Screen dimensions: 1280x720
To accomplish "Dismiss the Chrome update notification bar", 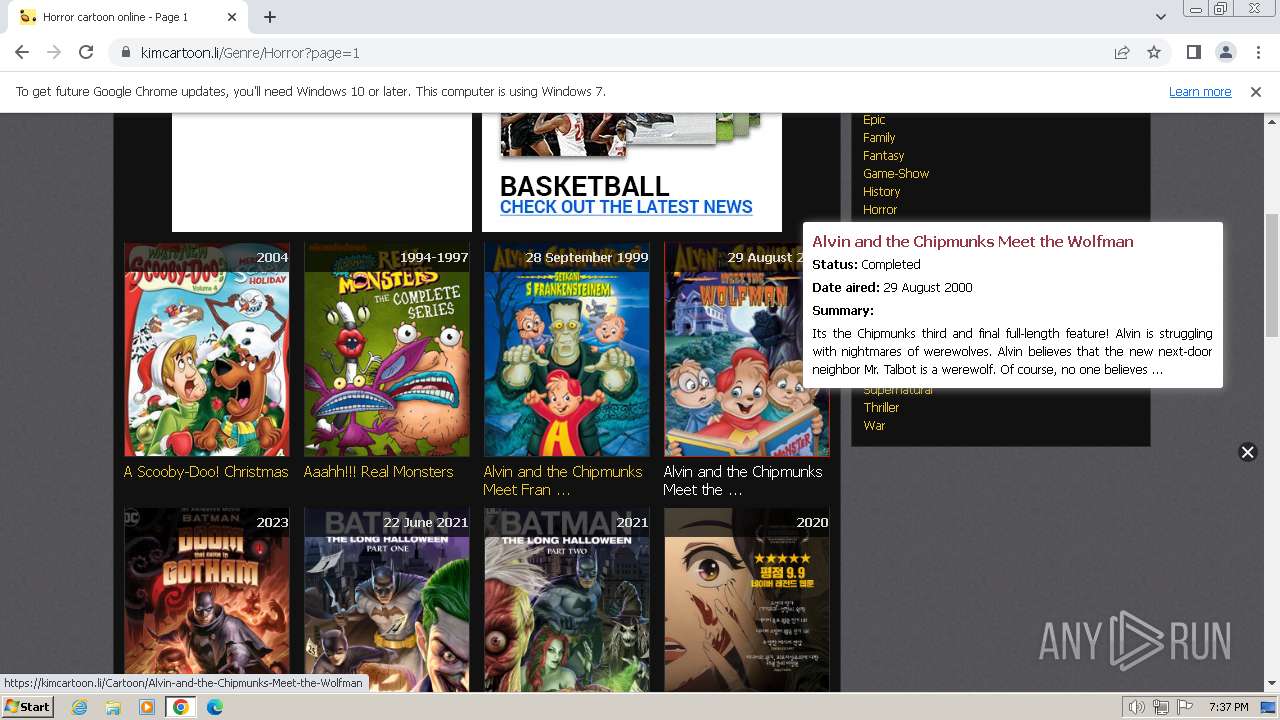I will 1256,92.
